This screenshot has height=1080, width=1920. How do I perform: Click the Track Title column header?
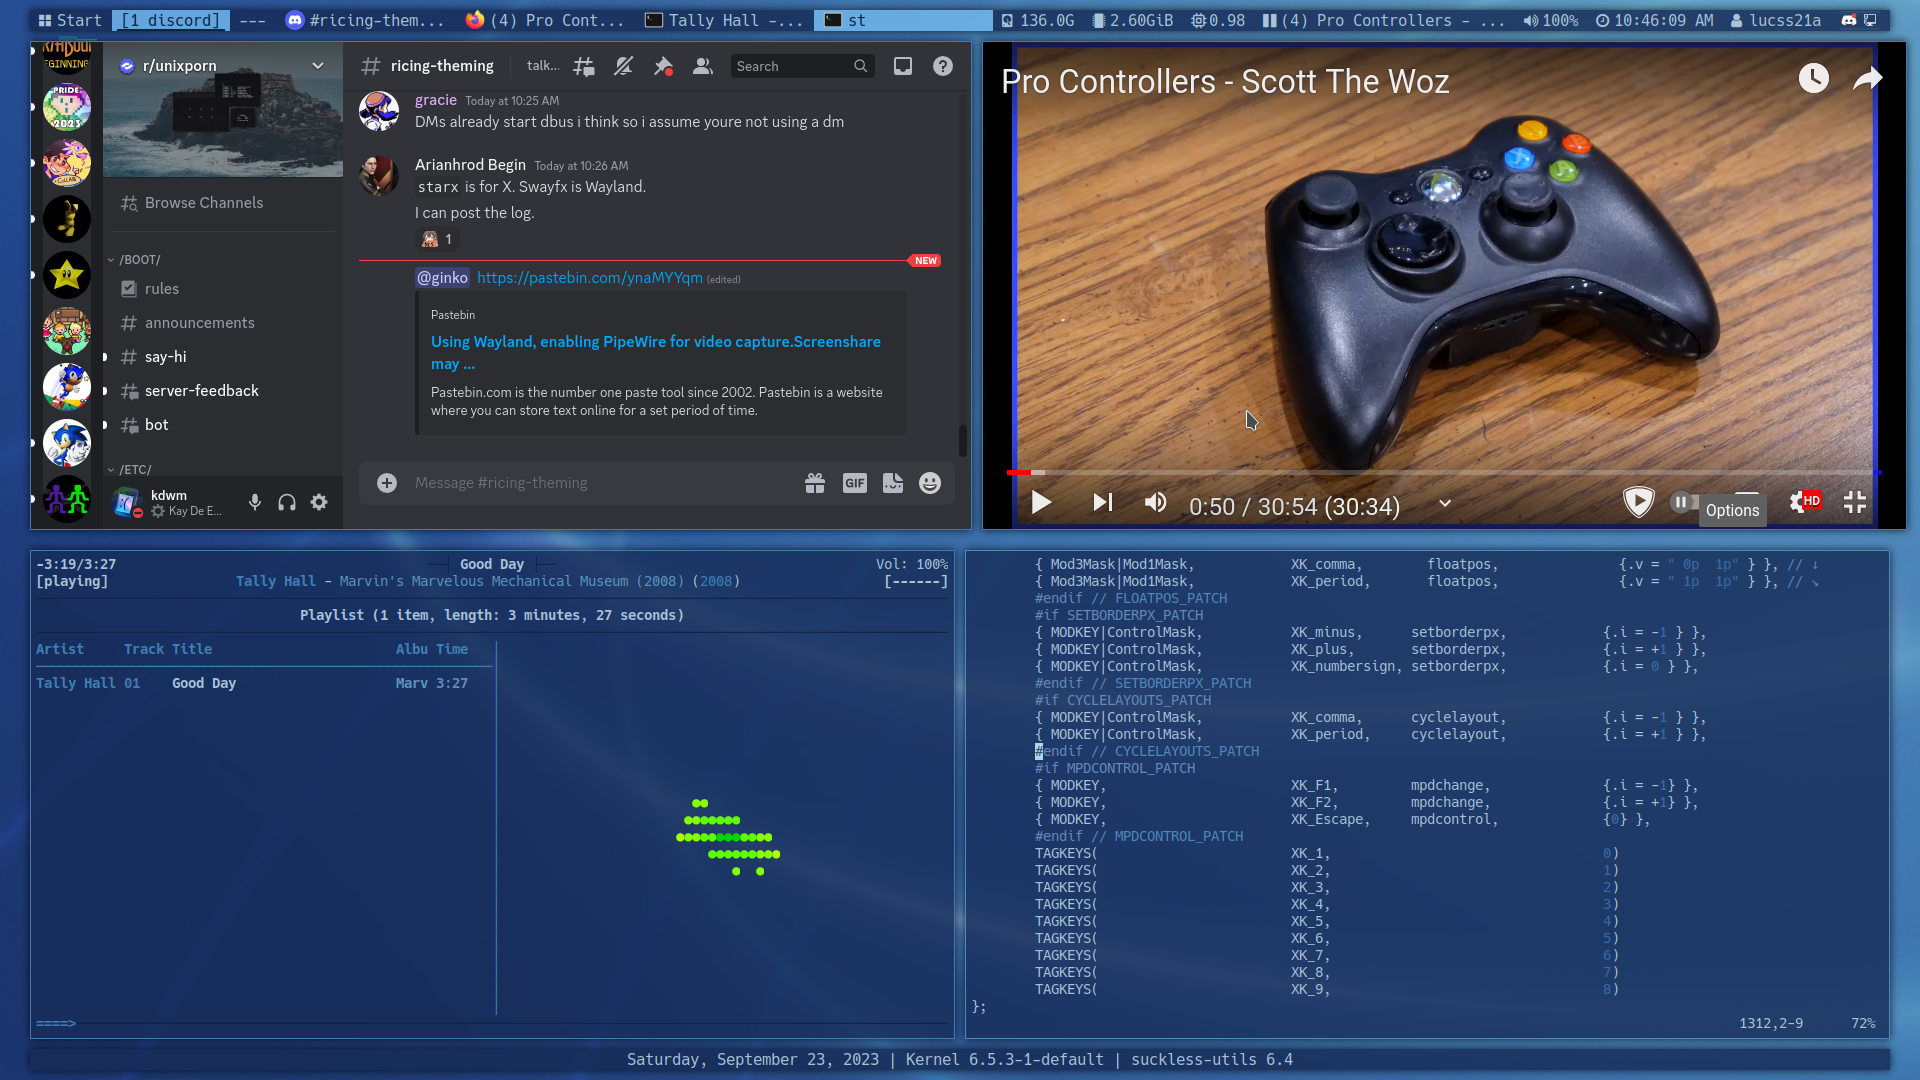[x=168, y=649]
